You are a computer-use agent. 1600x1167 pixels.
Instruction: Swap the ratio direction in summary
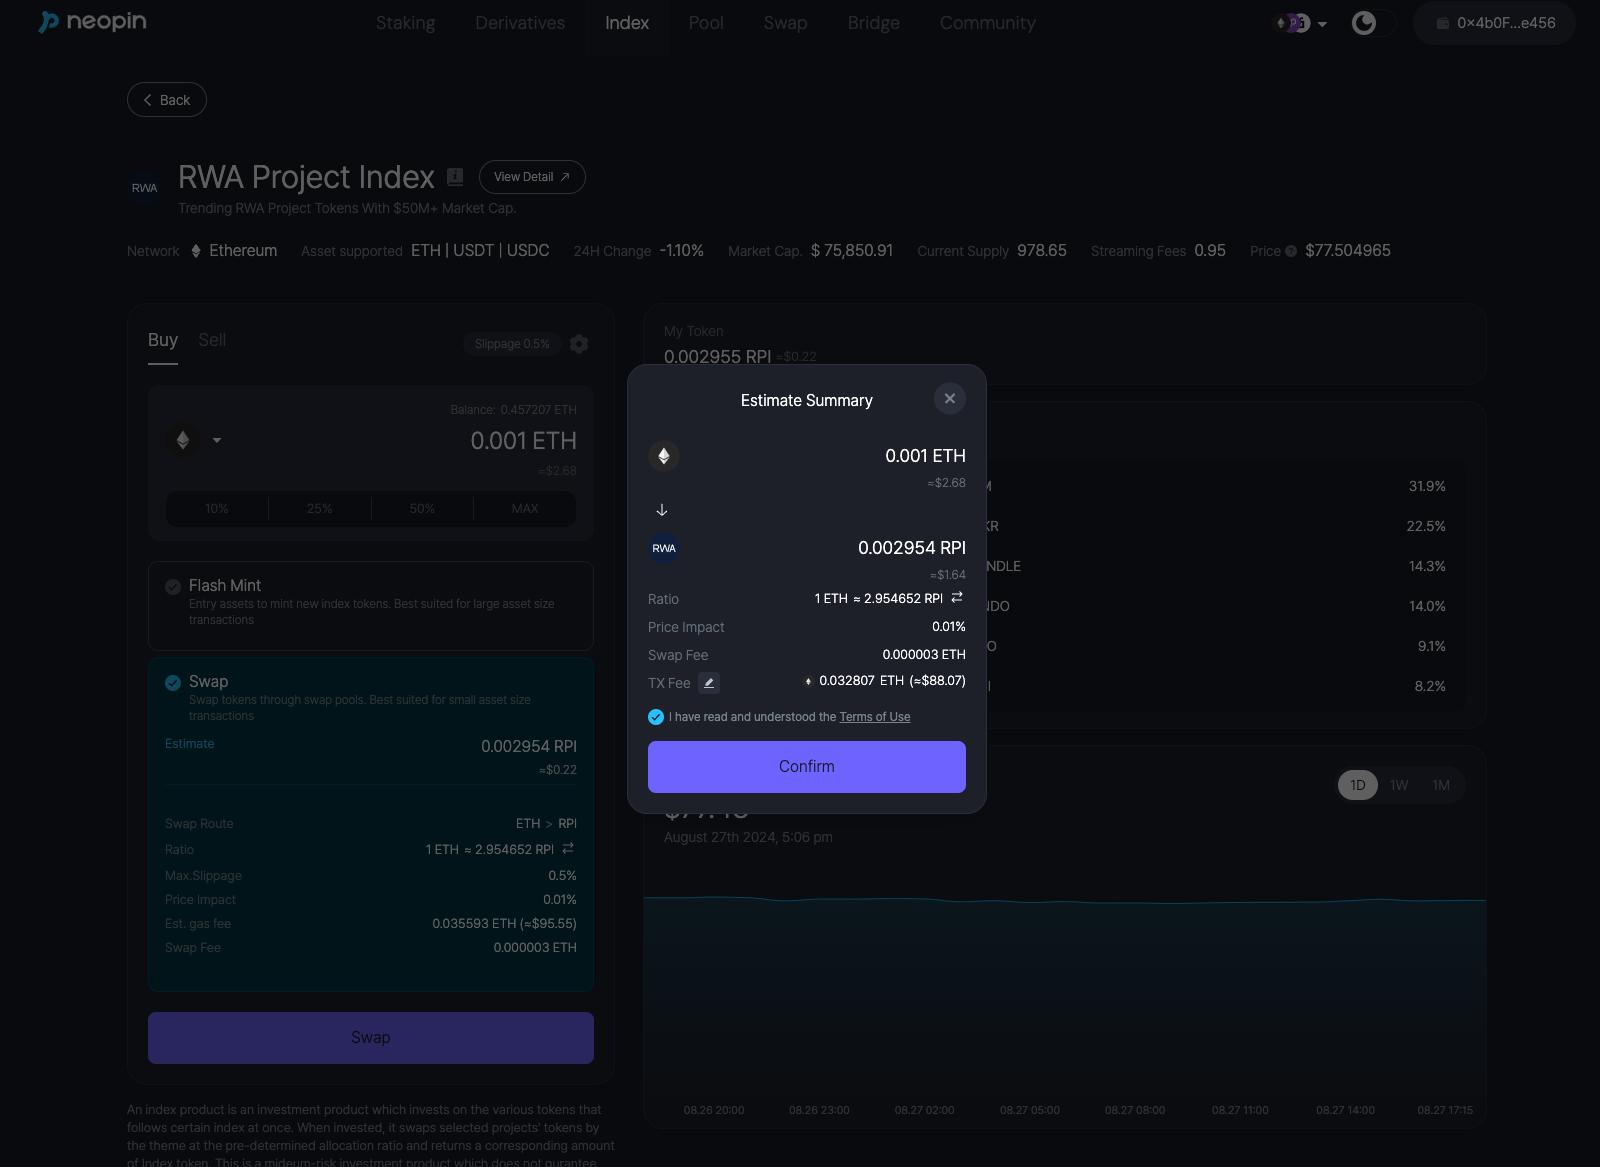[x=957, y=598]
